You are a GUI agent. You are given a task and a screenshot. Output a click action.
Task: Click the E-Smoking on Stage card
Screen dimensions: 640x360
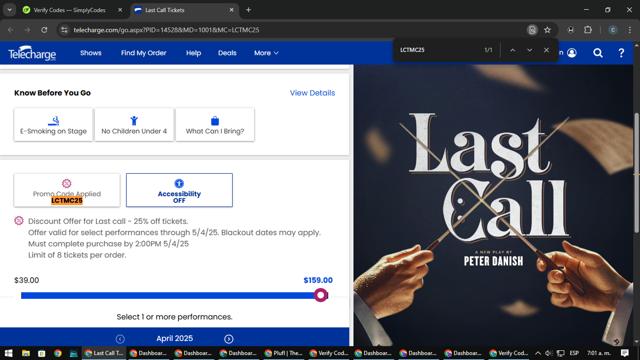pyautogui.click(x=53, y=125)
